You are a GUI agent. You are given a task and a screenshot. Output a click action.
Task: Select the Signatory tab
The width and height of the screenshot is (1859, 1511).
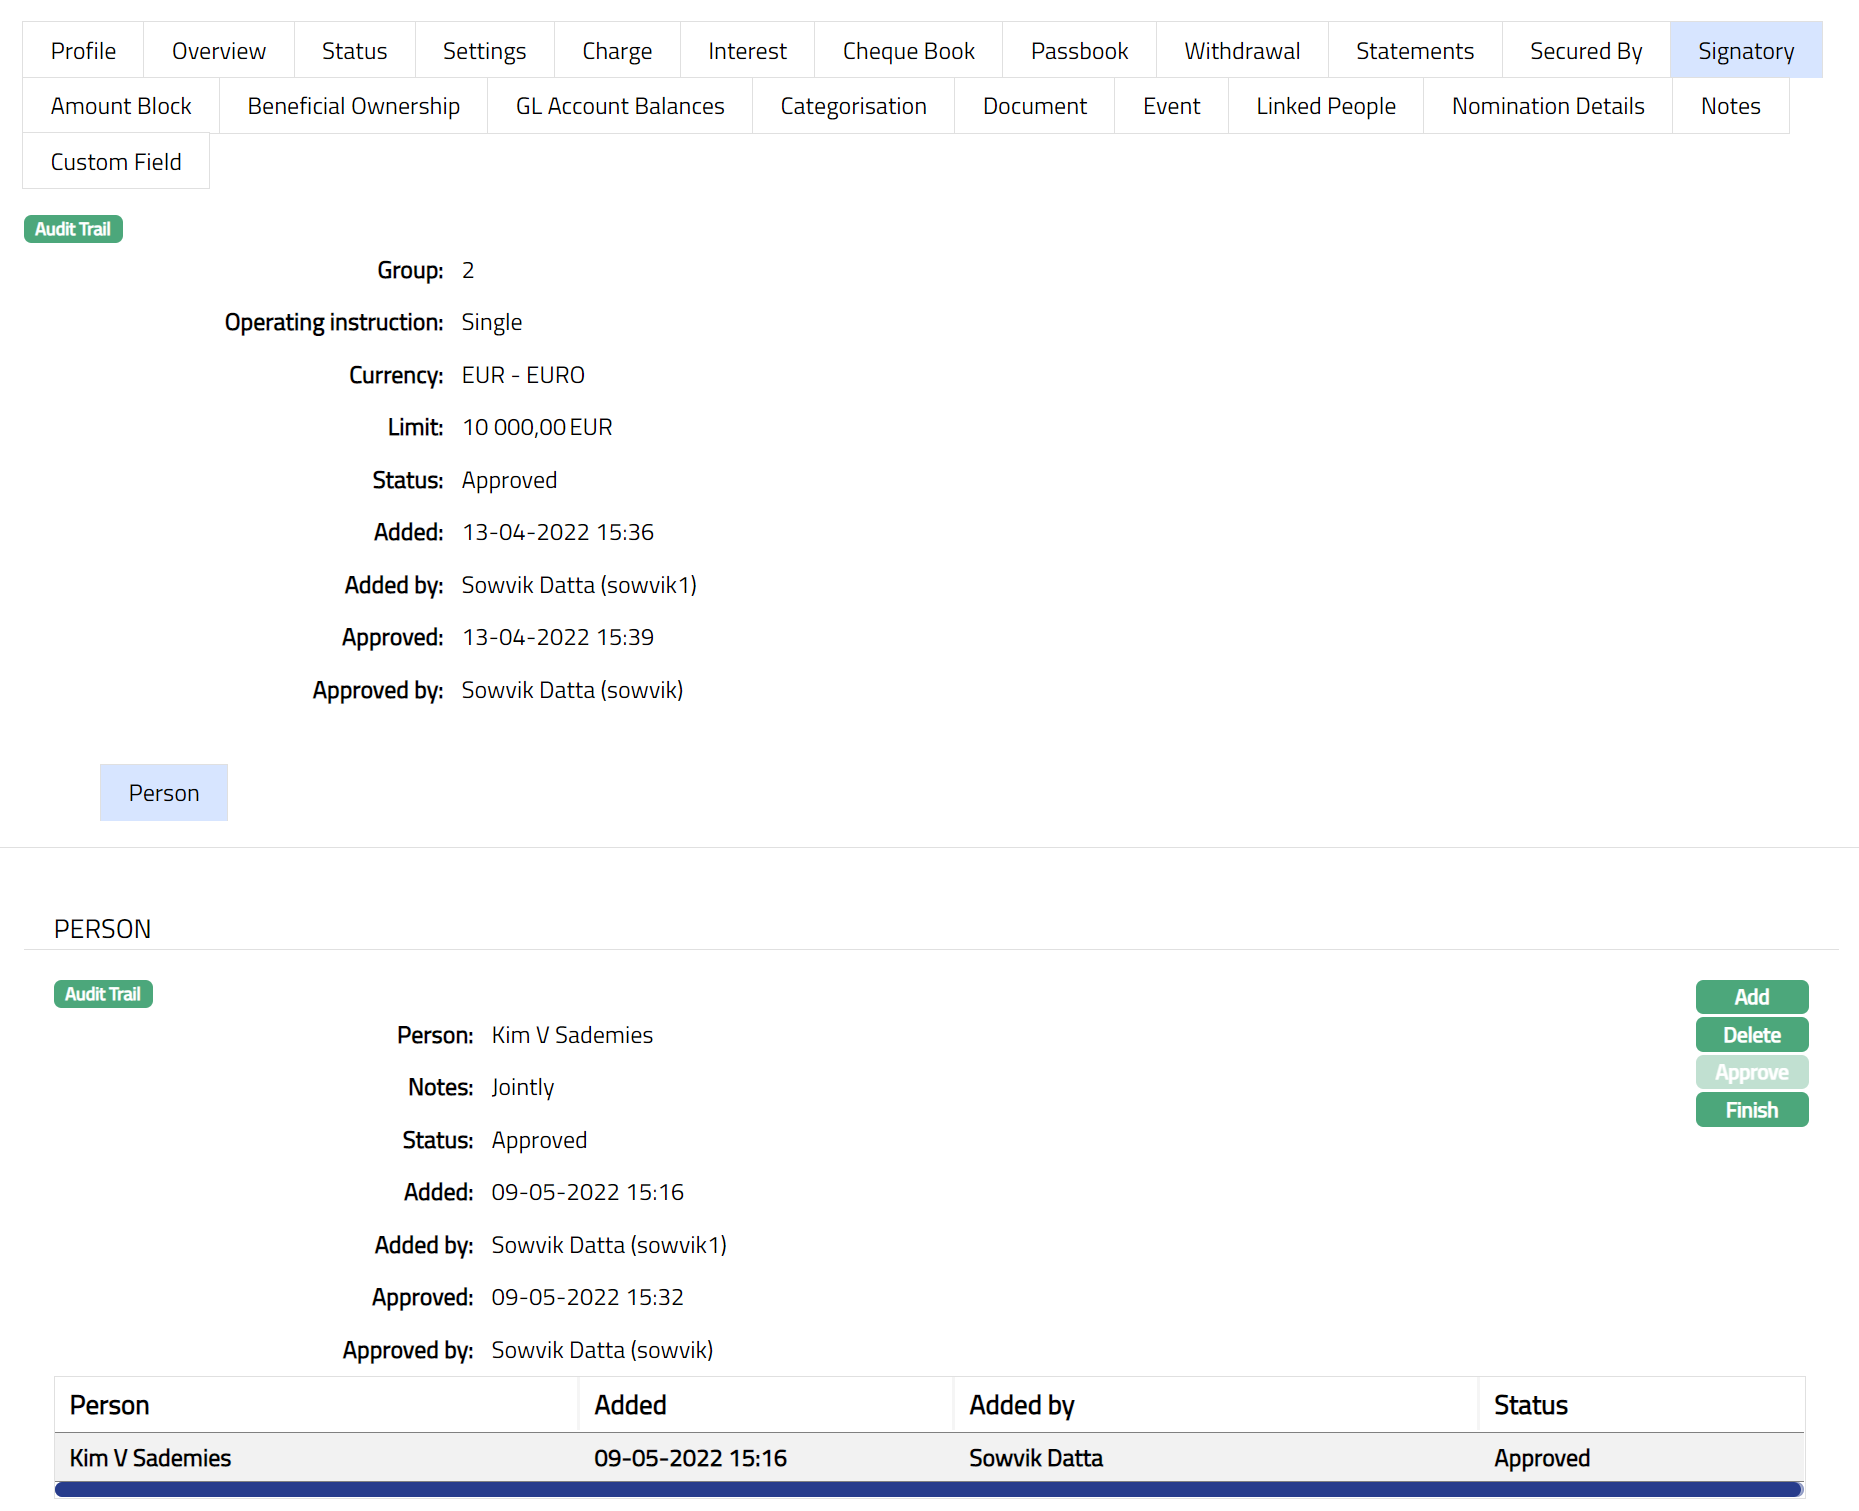(1745, 51)
